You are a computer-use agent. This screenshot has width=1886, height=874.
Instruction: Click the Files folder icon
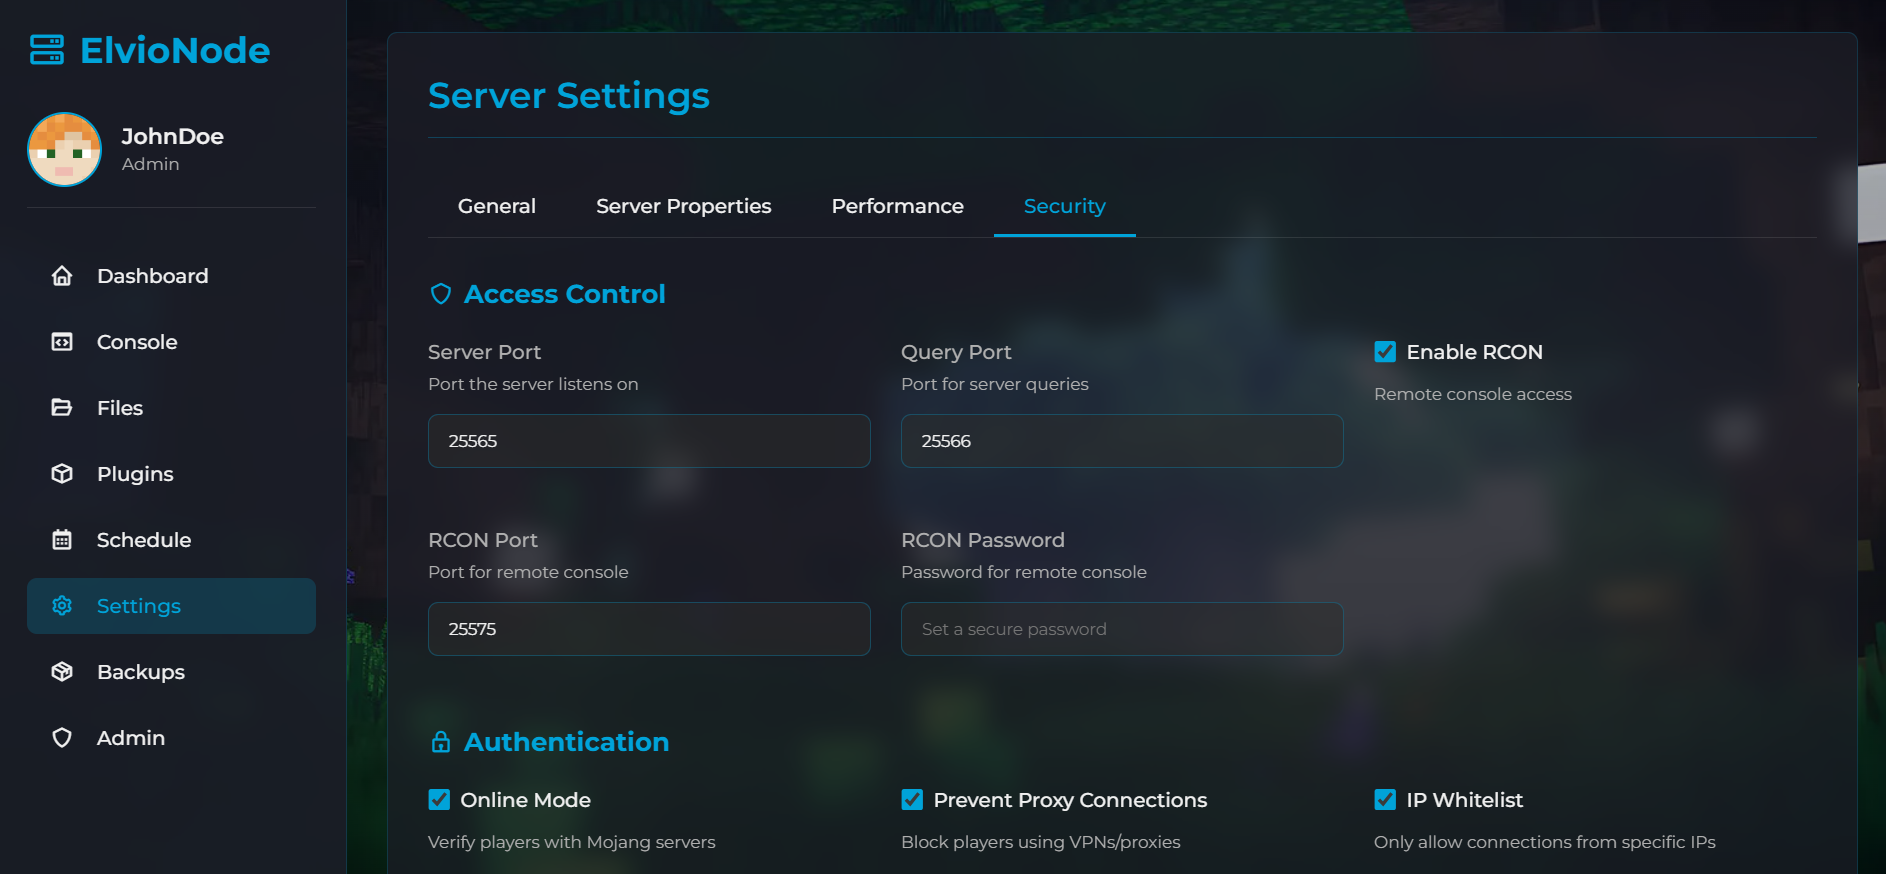tap(62, 408)
